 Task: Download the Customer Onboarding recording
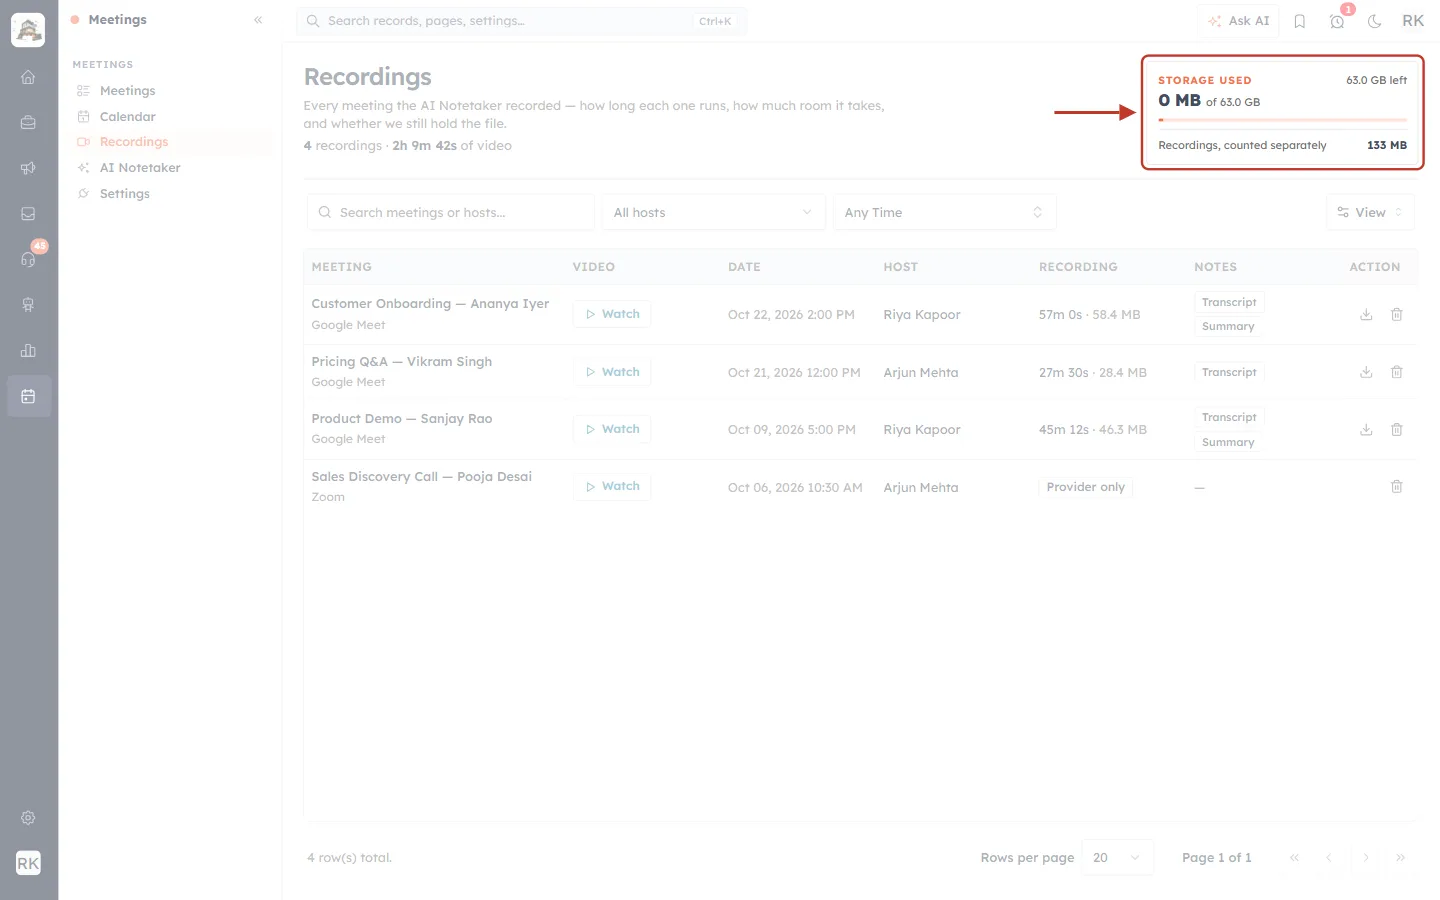(x=1366, y=314)
